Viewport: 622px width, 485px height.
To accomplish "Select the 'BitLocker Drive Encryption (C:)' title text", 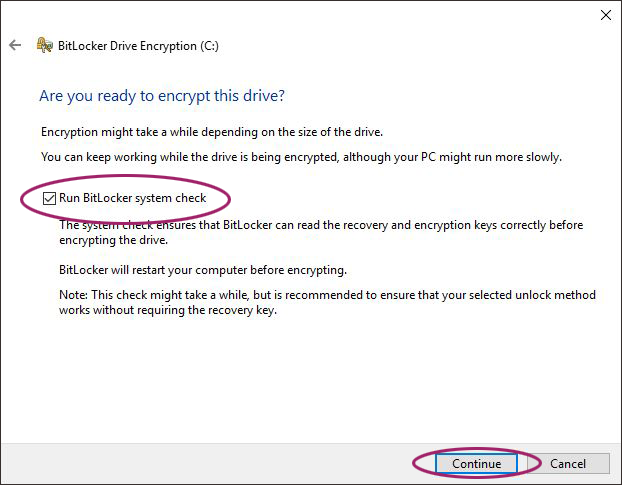I will 138,46.
